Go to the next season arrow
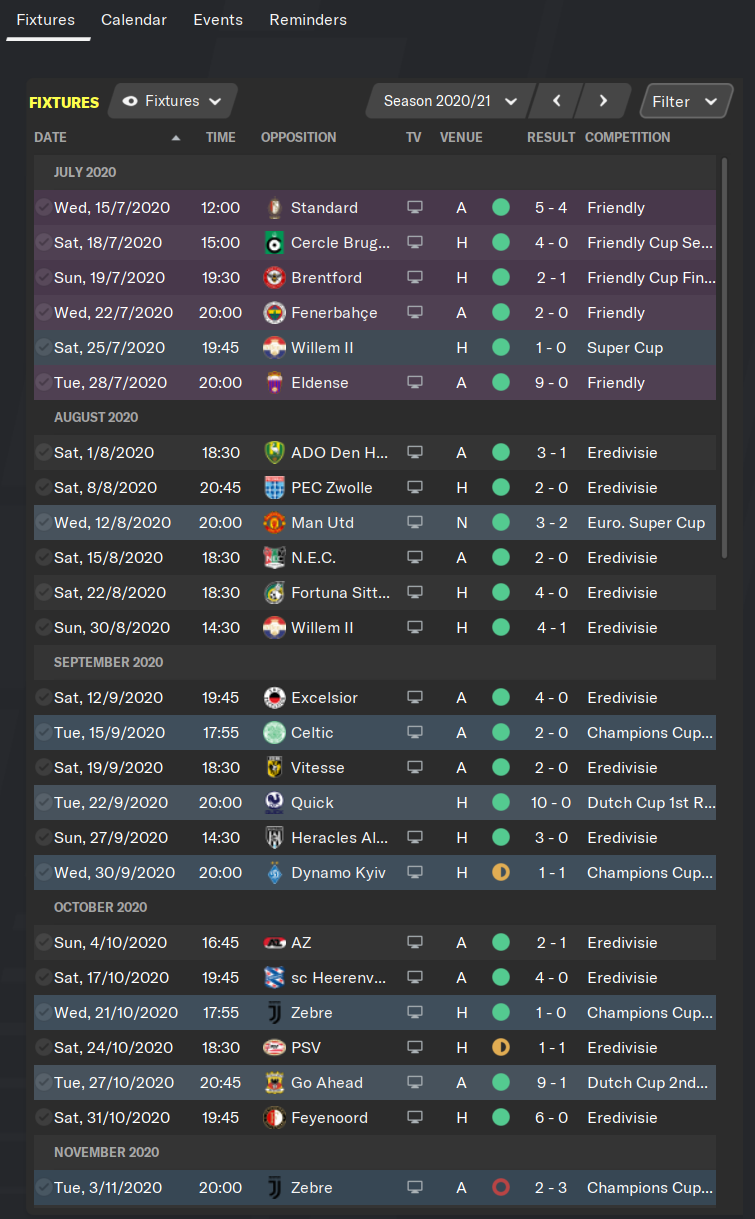 (603, 101)
